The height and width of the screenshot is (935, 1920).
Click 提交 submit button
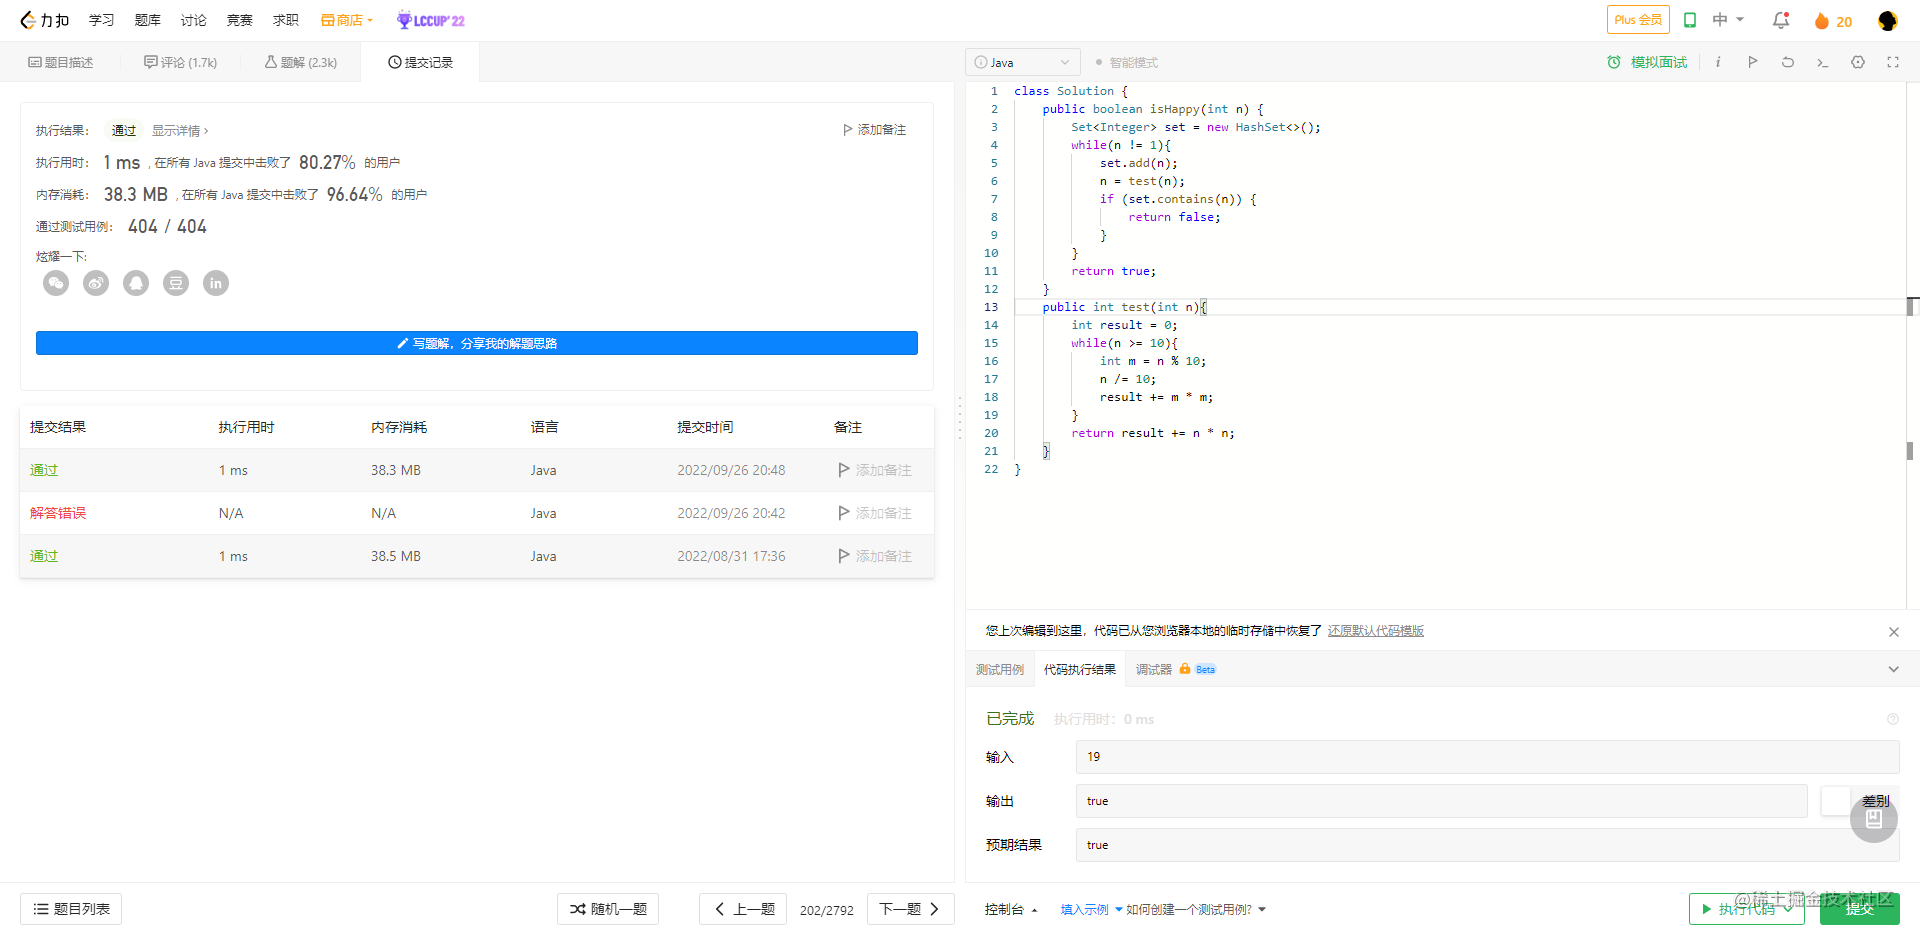pos(1860,909)
